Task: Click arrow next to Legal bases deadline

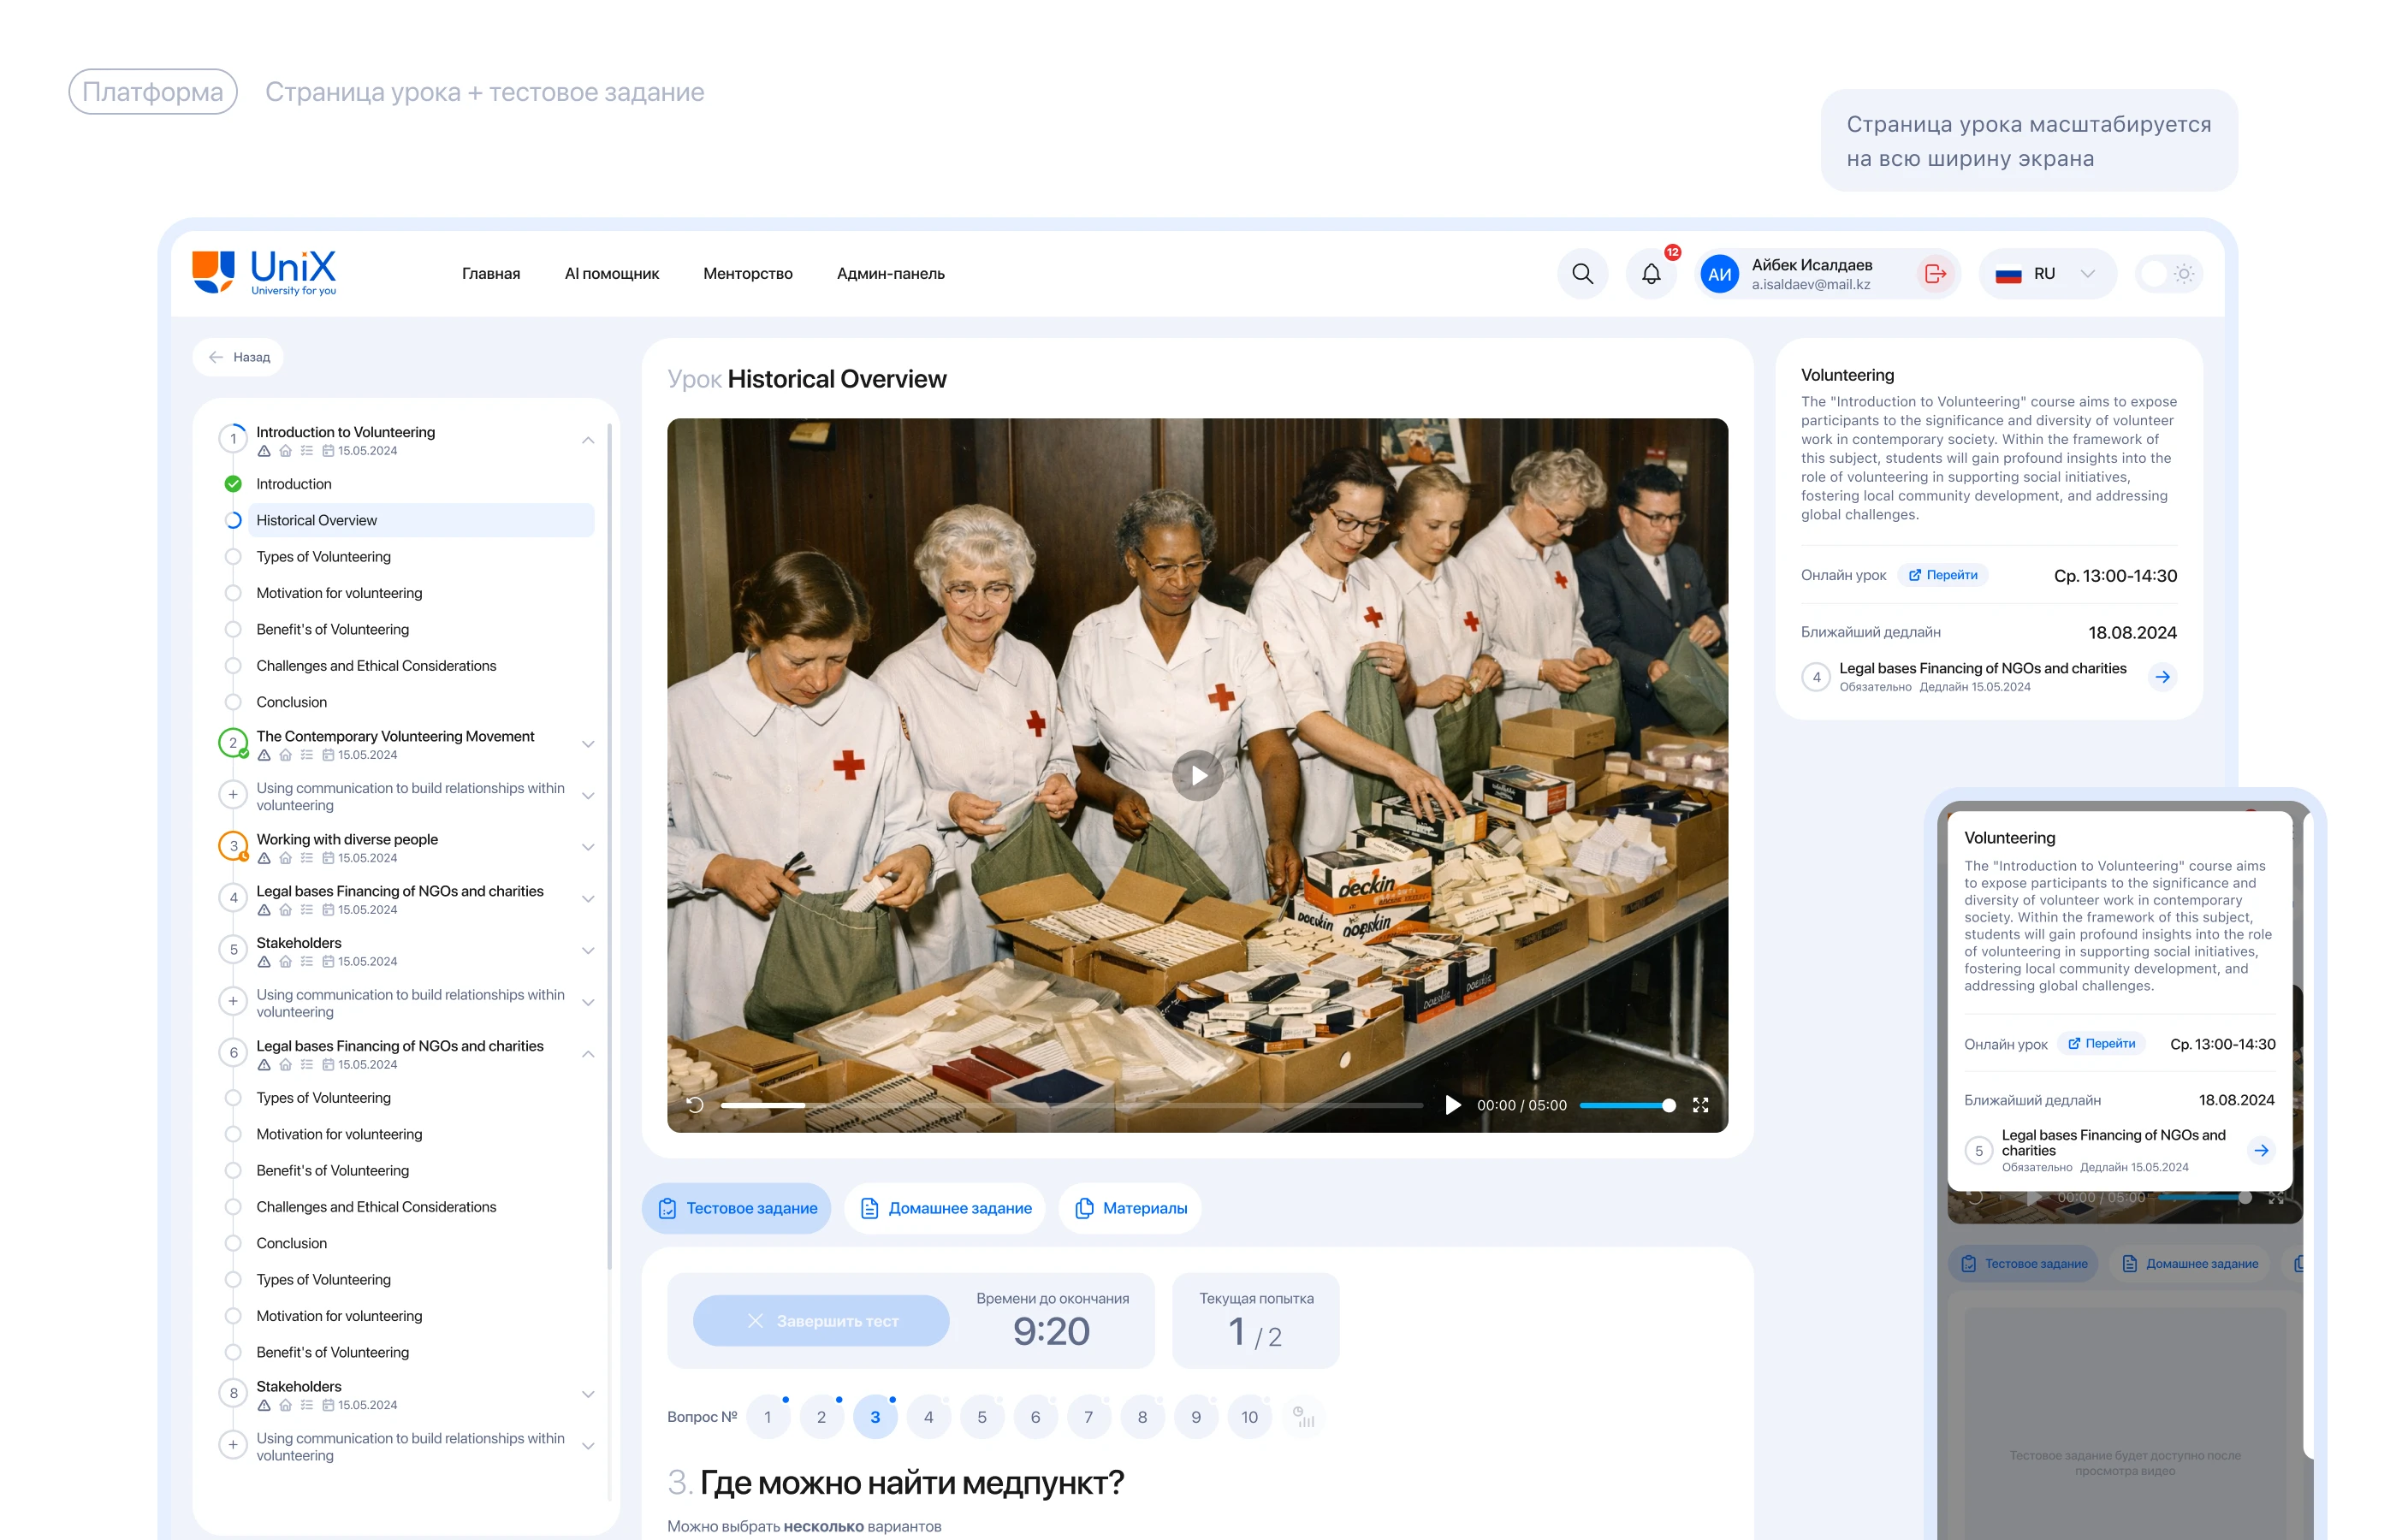Action: pos(2162,677)
